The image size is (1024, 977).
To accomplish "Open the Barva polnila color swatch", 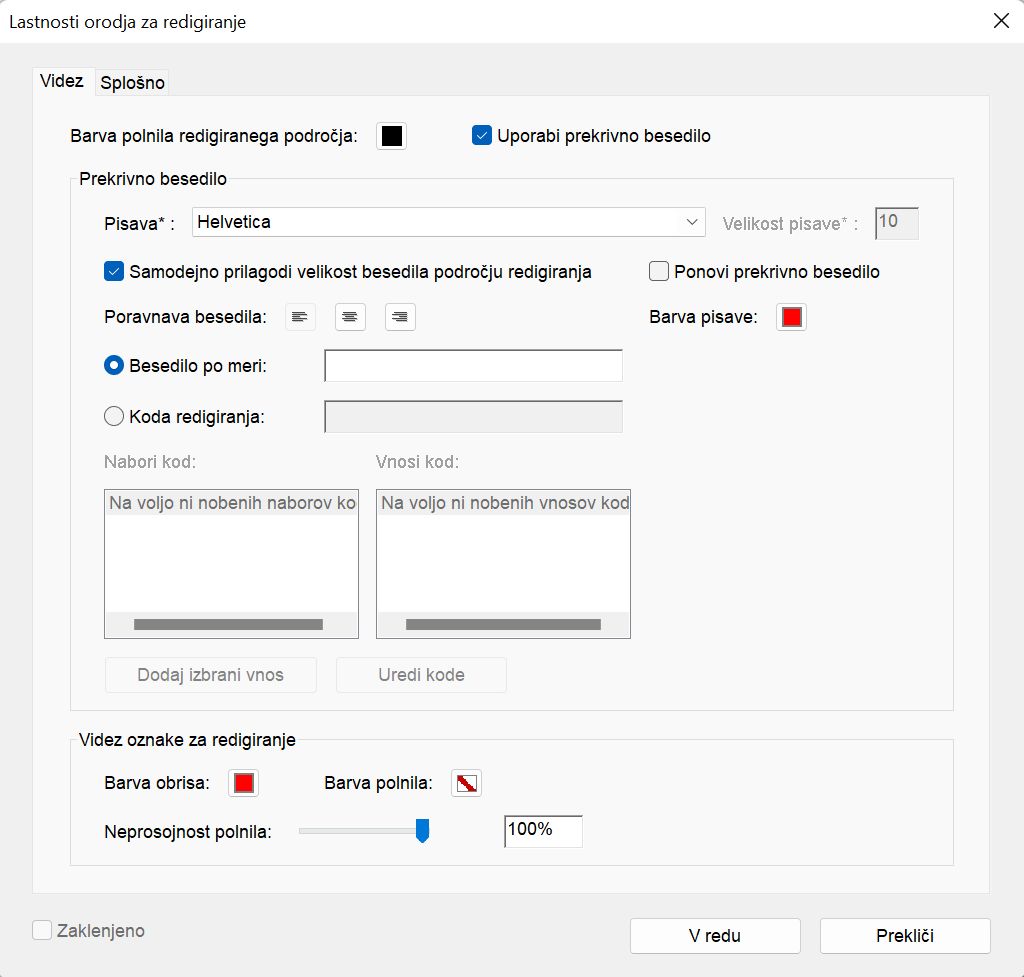I will [x=466, y=783].
